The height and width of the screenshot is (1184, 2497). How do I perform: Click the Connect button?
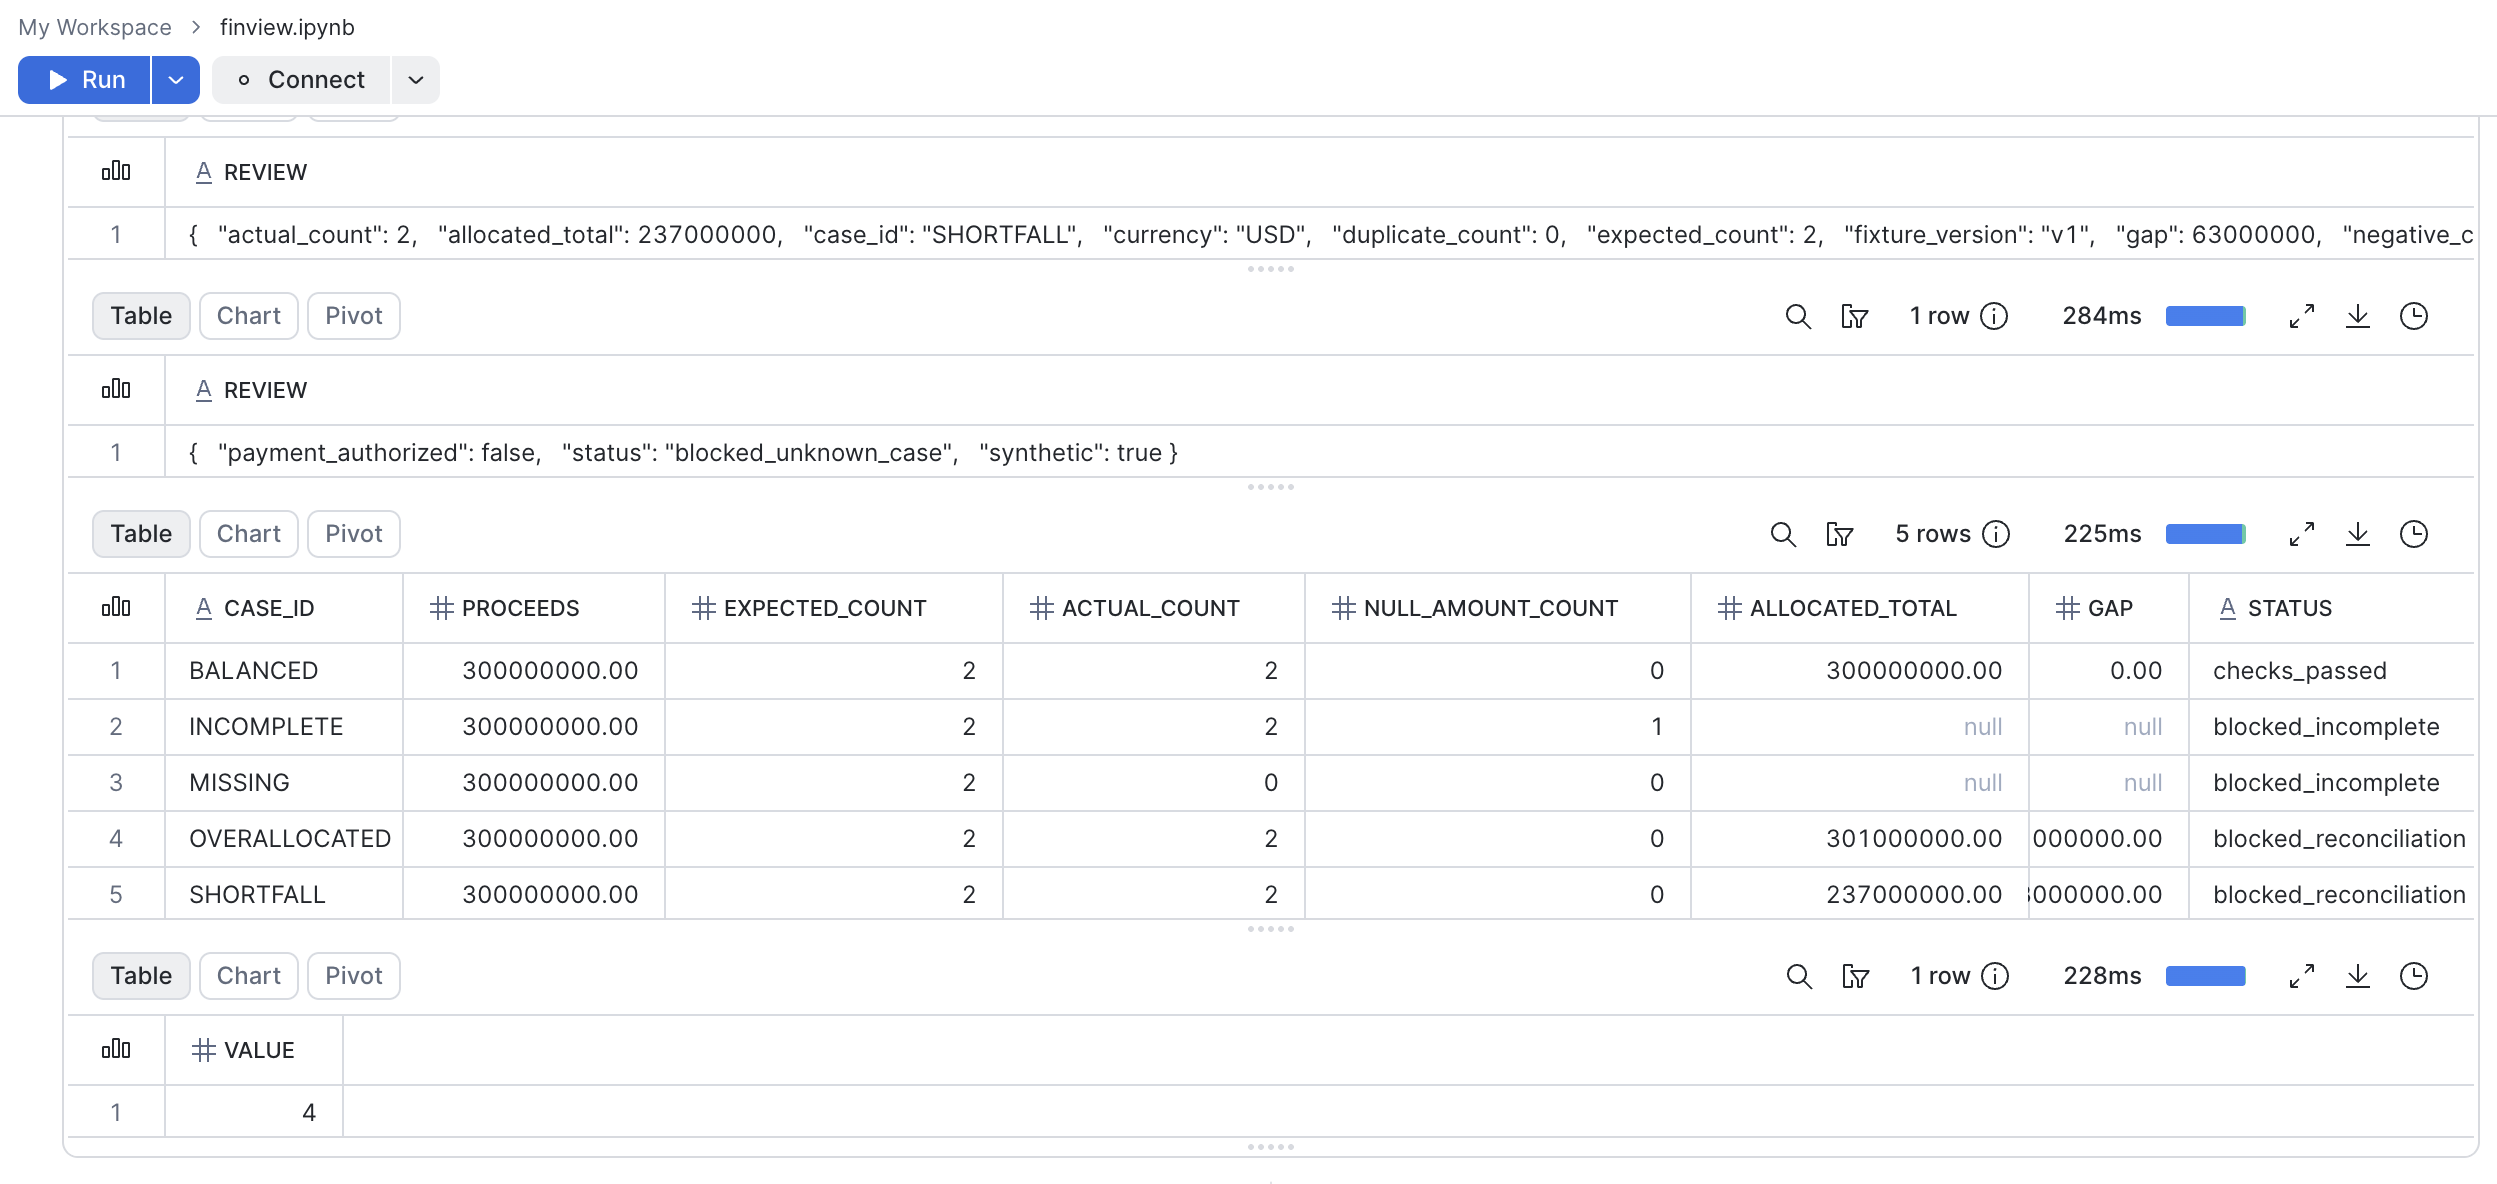pyautogui.click(x=301, y=80)
